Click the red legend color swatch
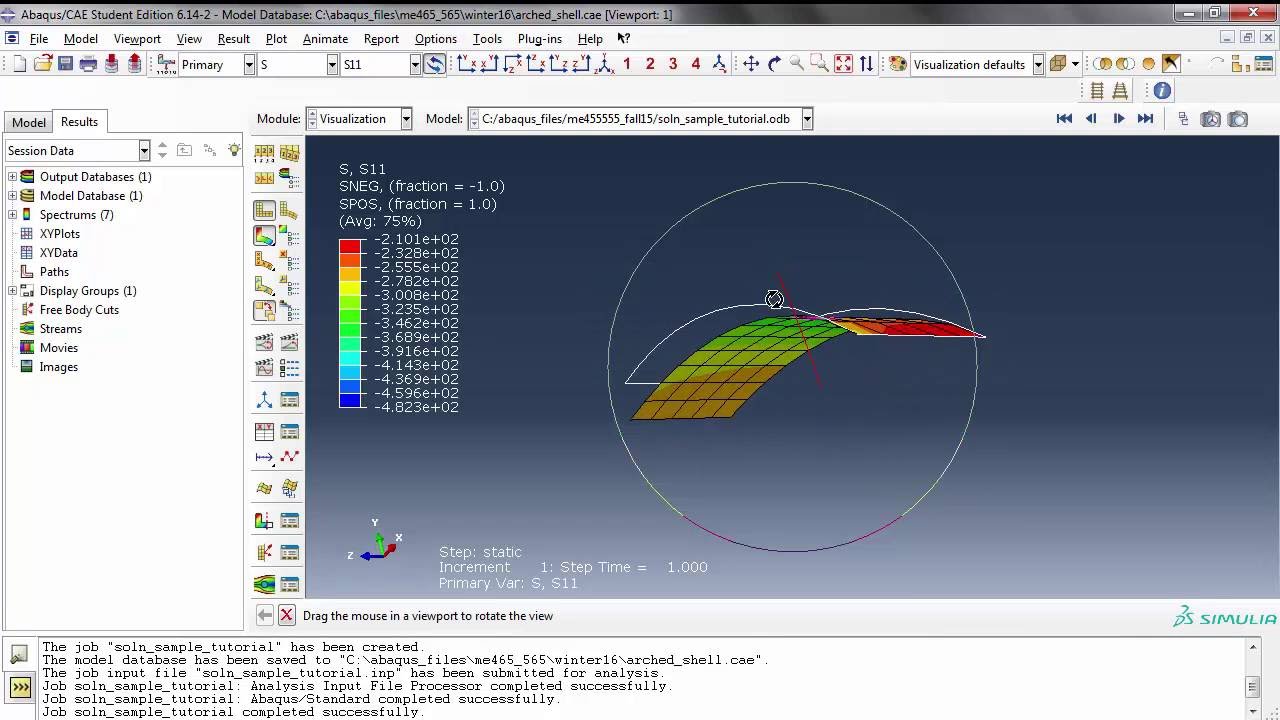Image resolution: width=1280 pixels, height=720 pixels. click(x=350, y=246)
